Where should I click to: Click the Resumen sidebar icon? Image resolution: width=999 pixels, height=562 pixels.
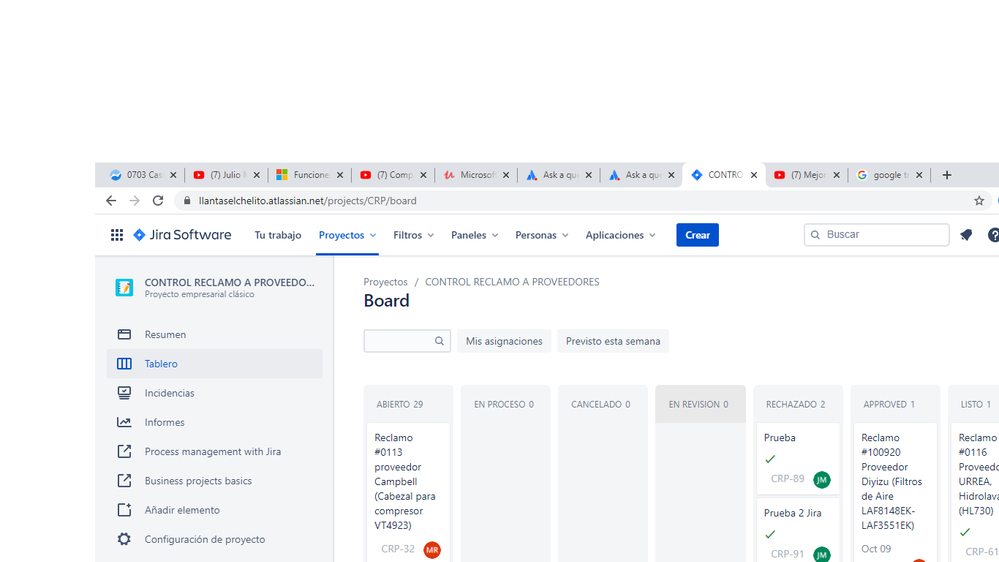[124, 335]
